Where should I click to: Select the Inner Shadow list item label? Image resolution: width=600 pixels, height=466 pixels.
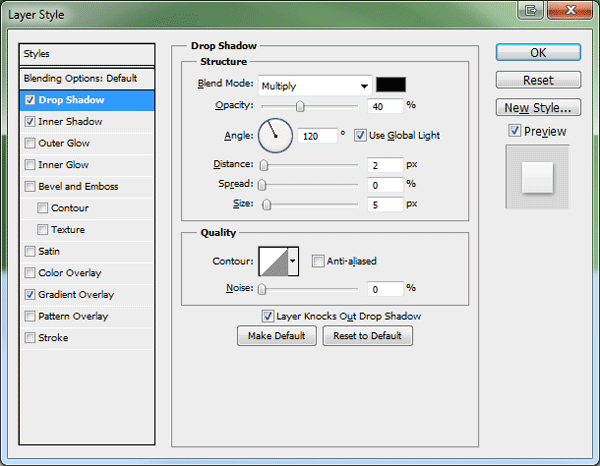pos(70,122)
